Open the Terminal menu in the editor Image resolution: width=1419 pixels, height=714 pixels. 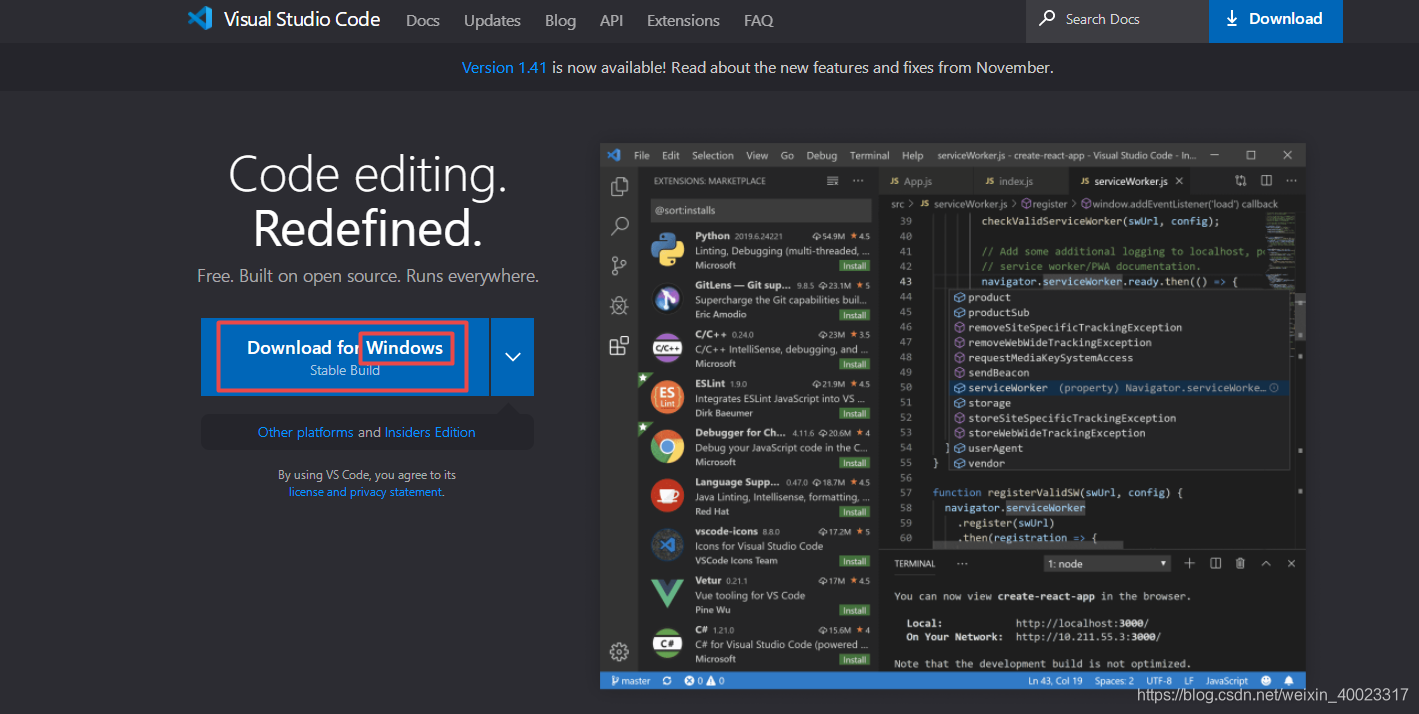870,156
